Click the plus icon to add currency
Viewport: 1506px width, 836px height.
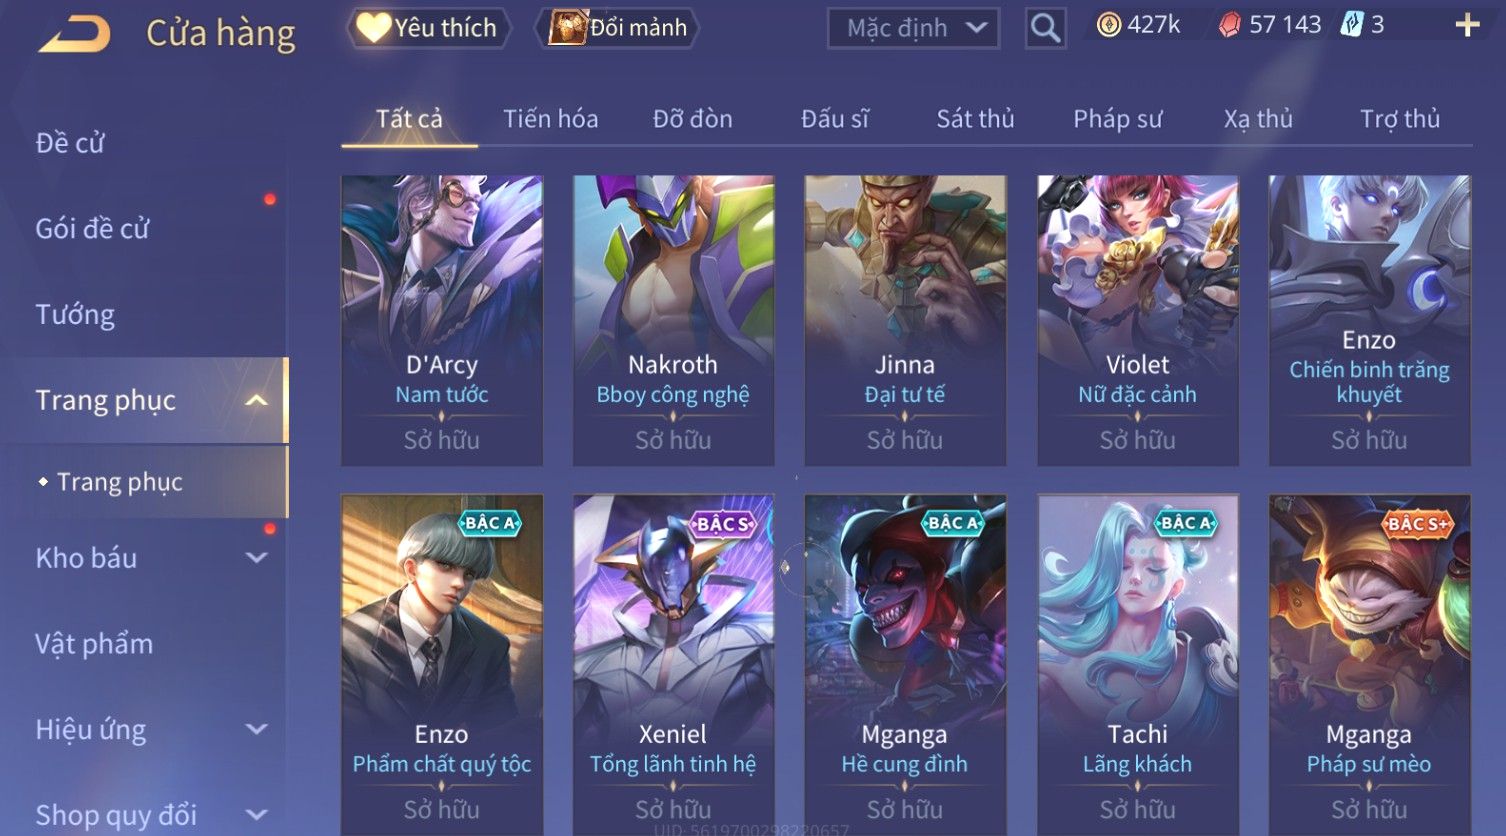tap(1467, 25)
